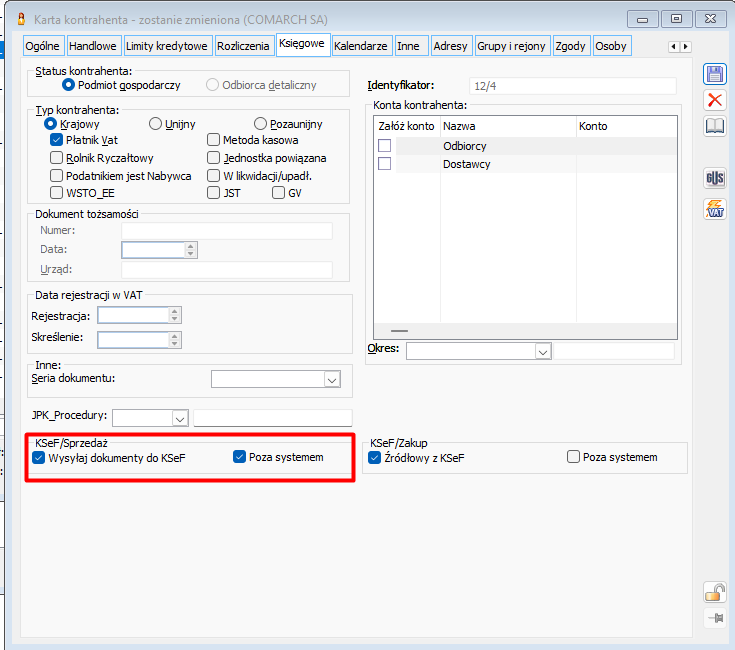The image size is (735, 650).
Task: Click the blue floppy disk save icon
Action: tap(714, 75)
